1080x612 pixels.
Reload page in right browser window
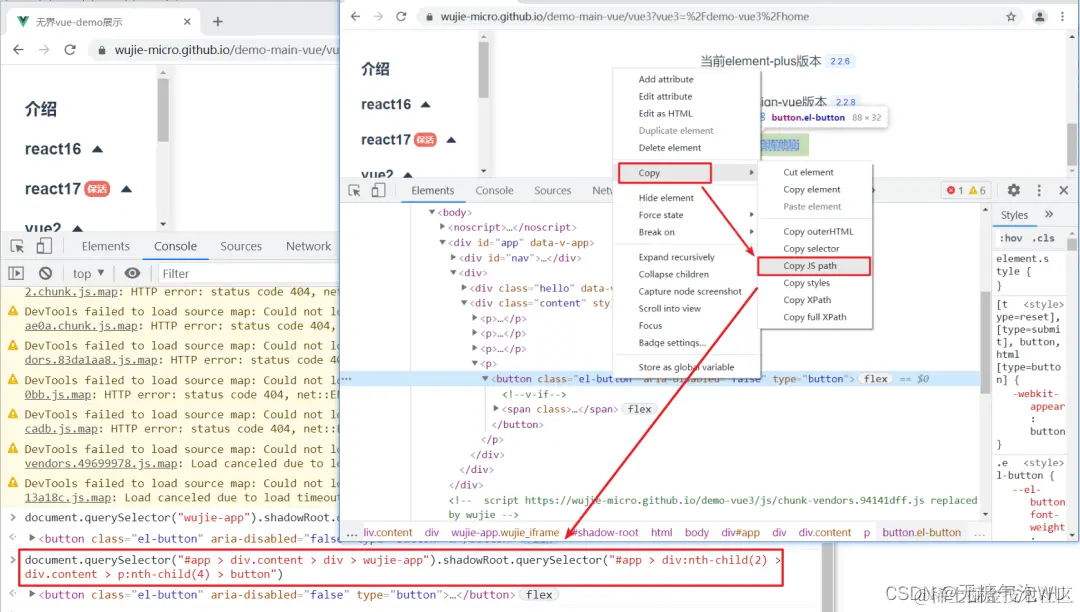click(x=401, y=17)
